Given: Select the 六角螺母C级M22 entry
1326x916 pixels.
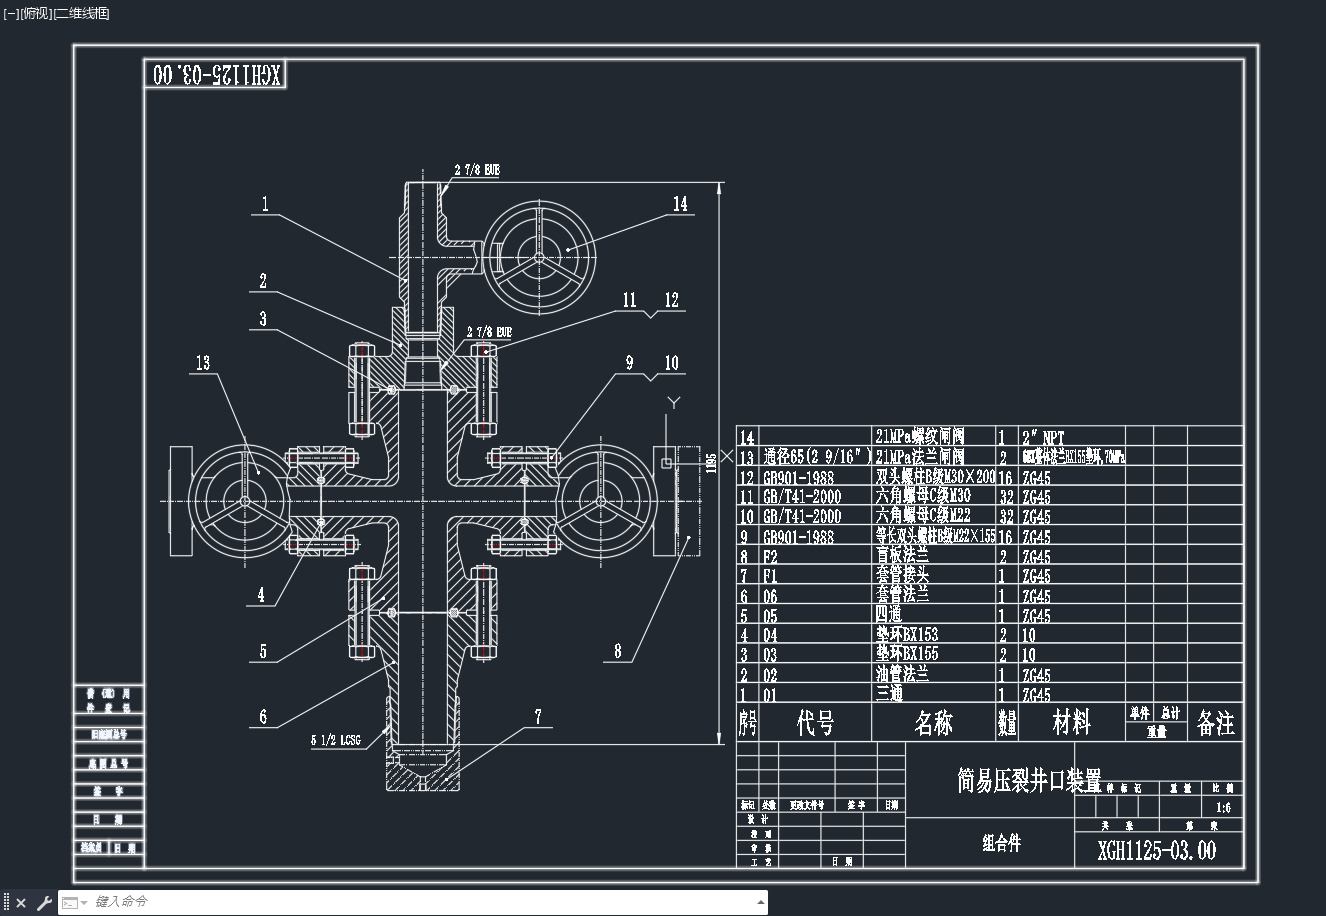Looking at the screenshot, I should click(922, 516).
